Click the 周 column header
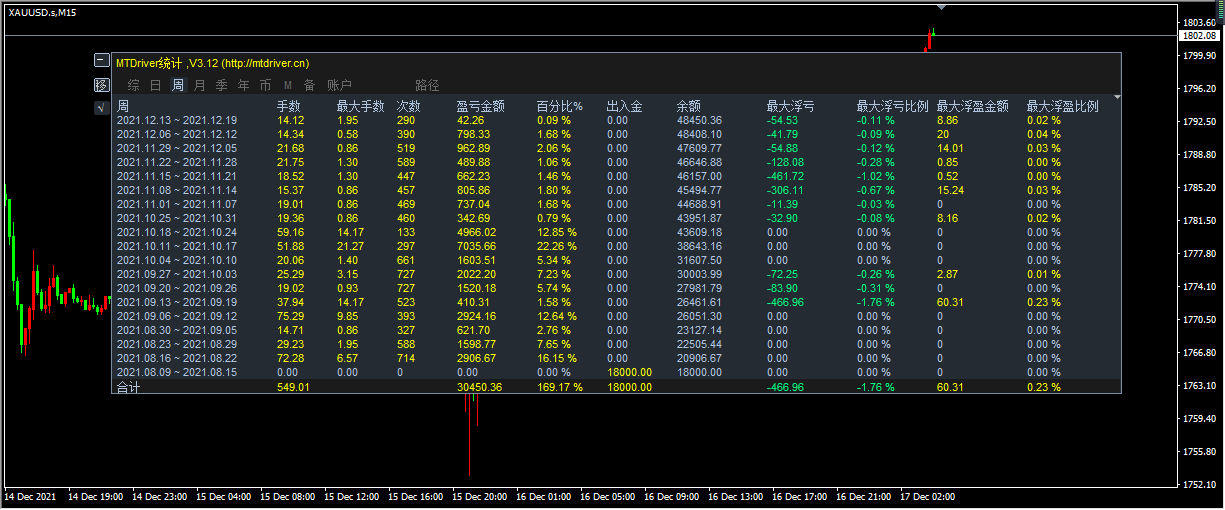This screenshot has height=510, width=1225. (123, 105)
